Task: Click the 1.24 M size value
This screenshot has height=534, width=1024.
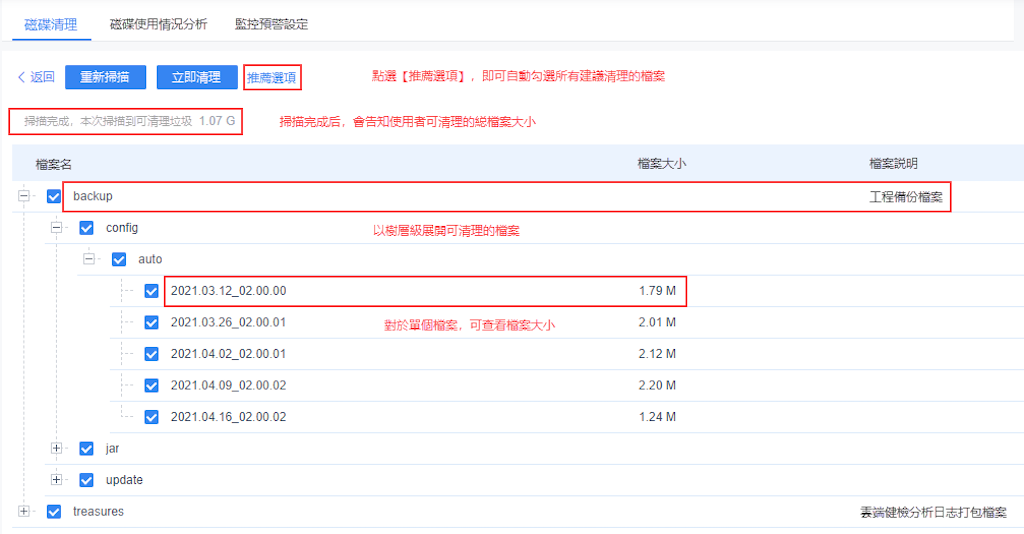Action: click(657, 416)
